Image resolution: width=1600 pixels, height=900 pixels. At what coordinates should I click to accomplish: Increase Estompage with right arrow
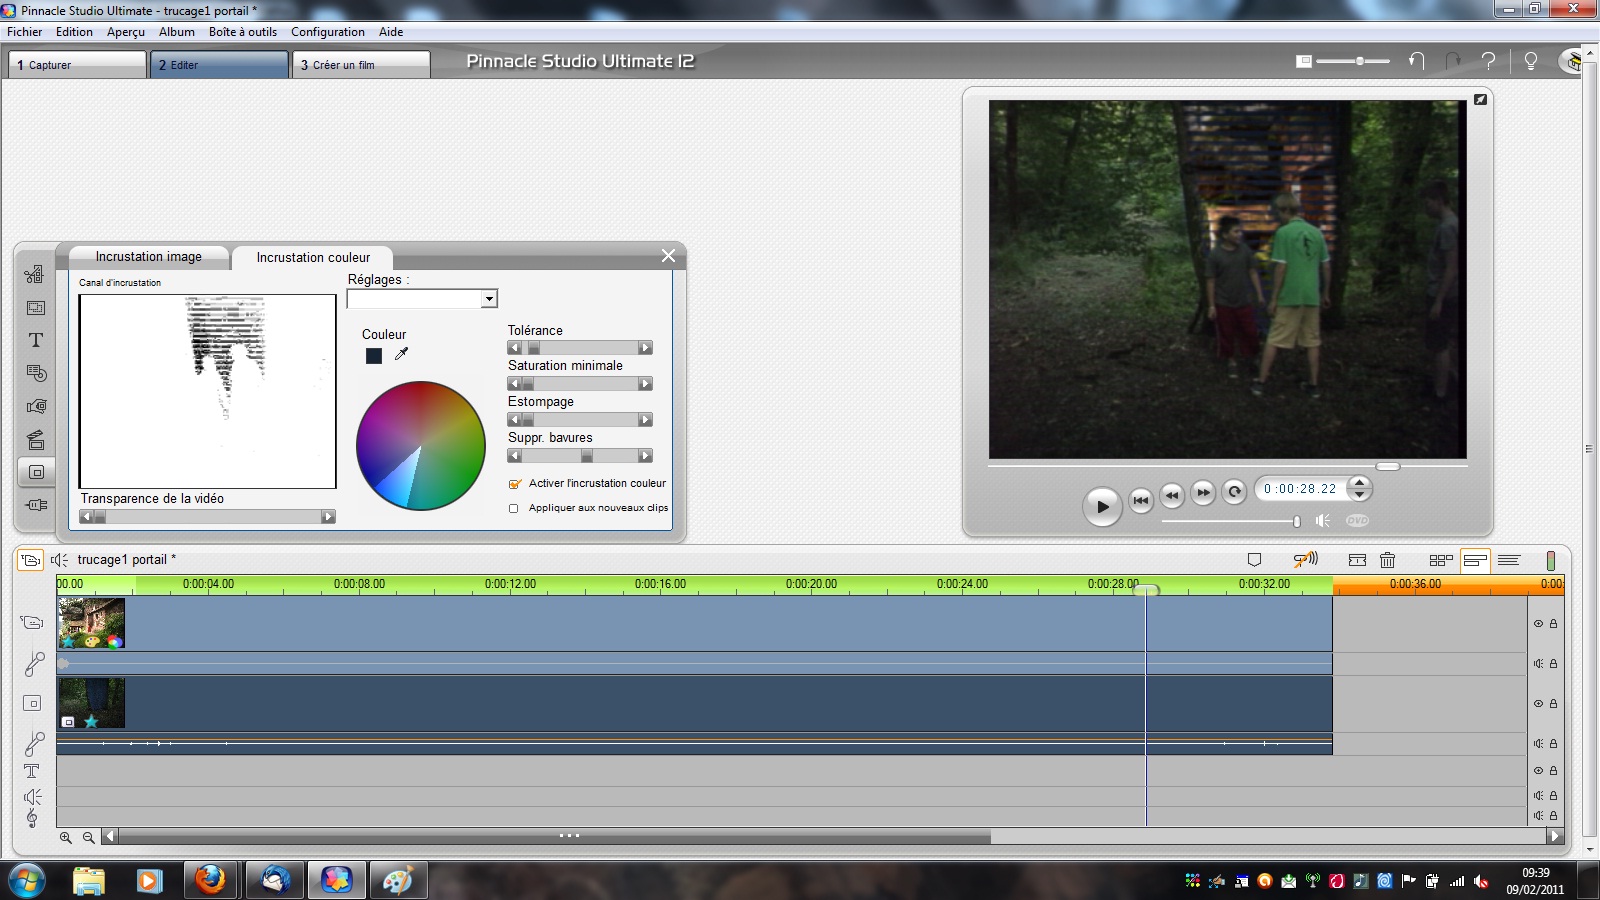[x=645, y=420]
